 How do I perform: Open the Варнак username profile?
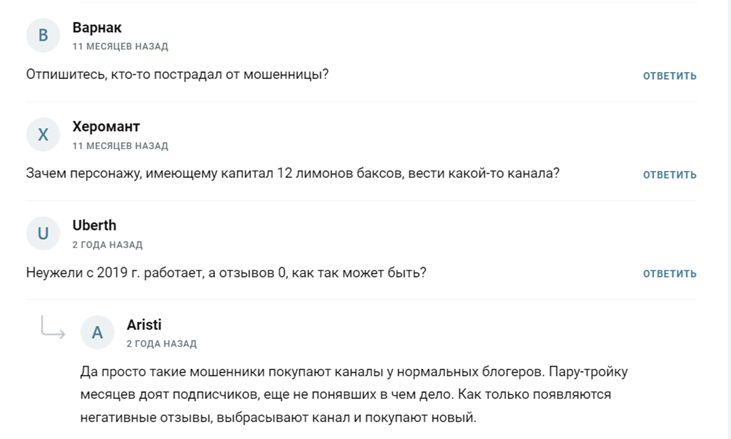[97, 27]
